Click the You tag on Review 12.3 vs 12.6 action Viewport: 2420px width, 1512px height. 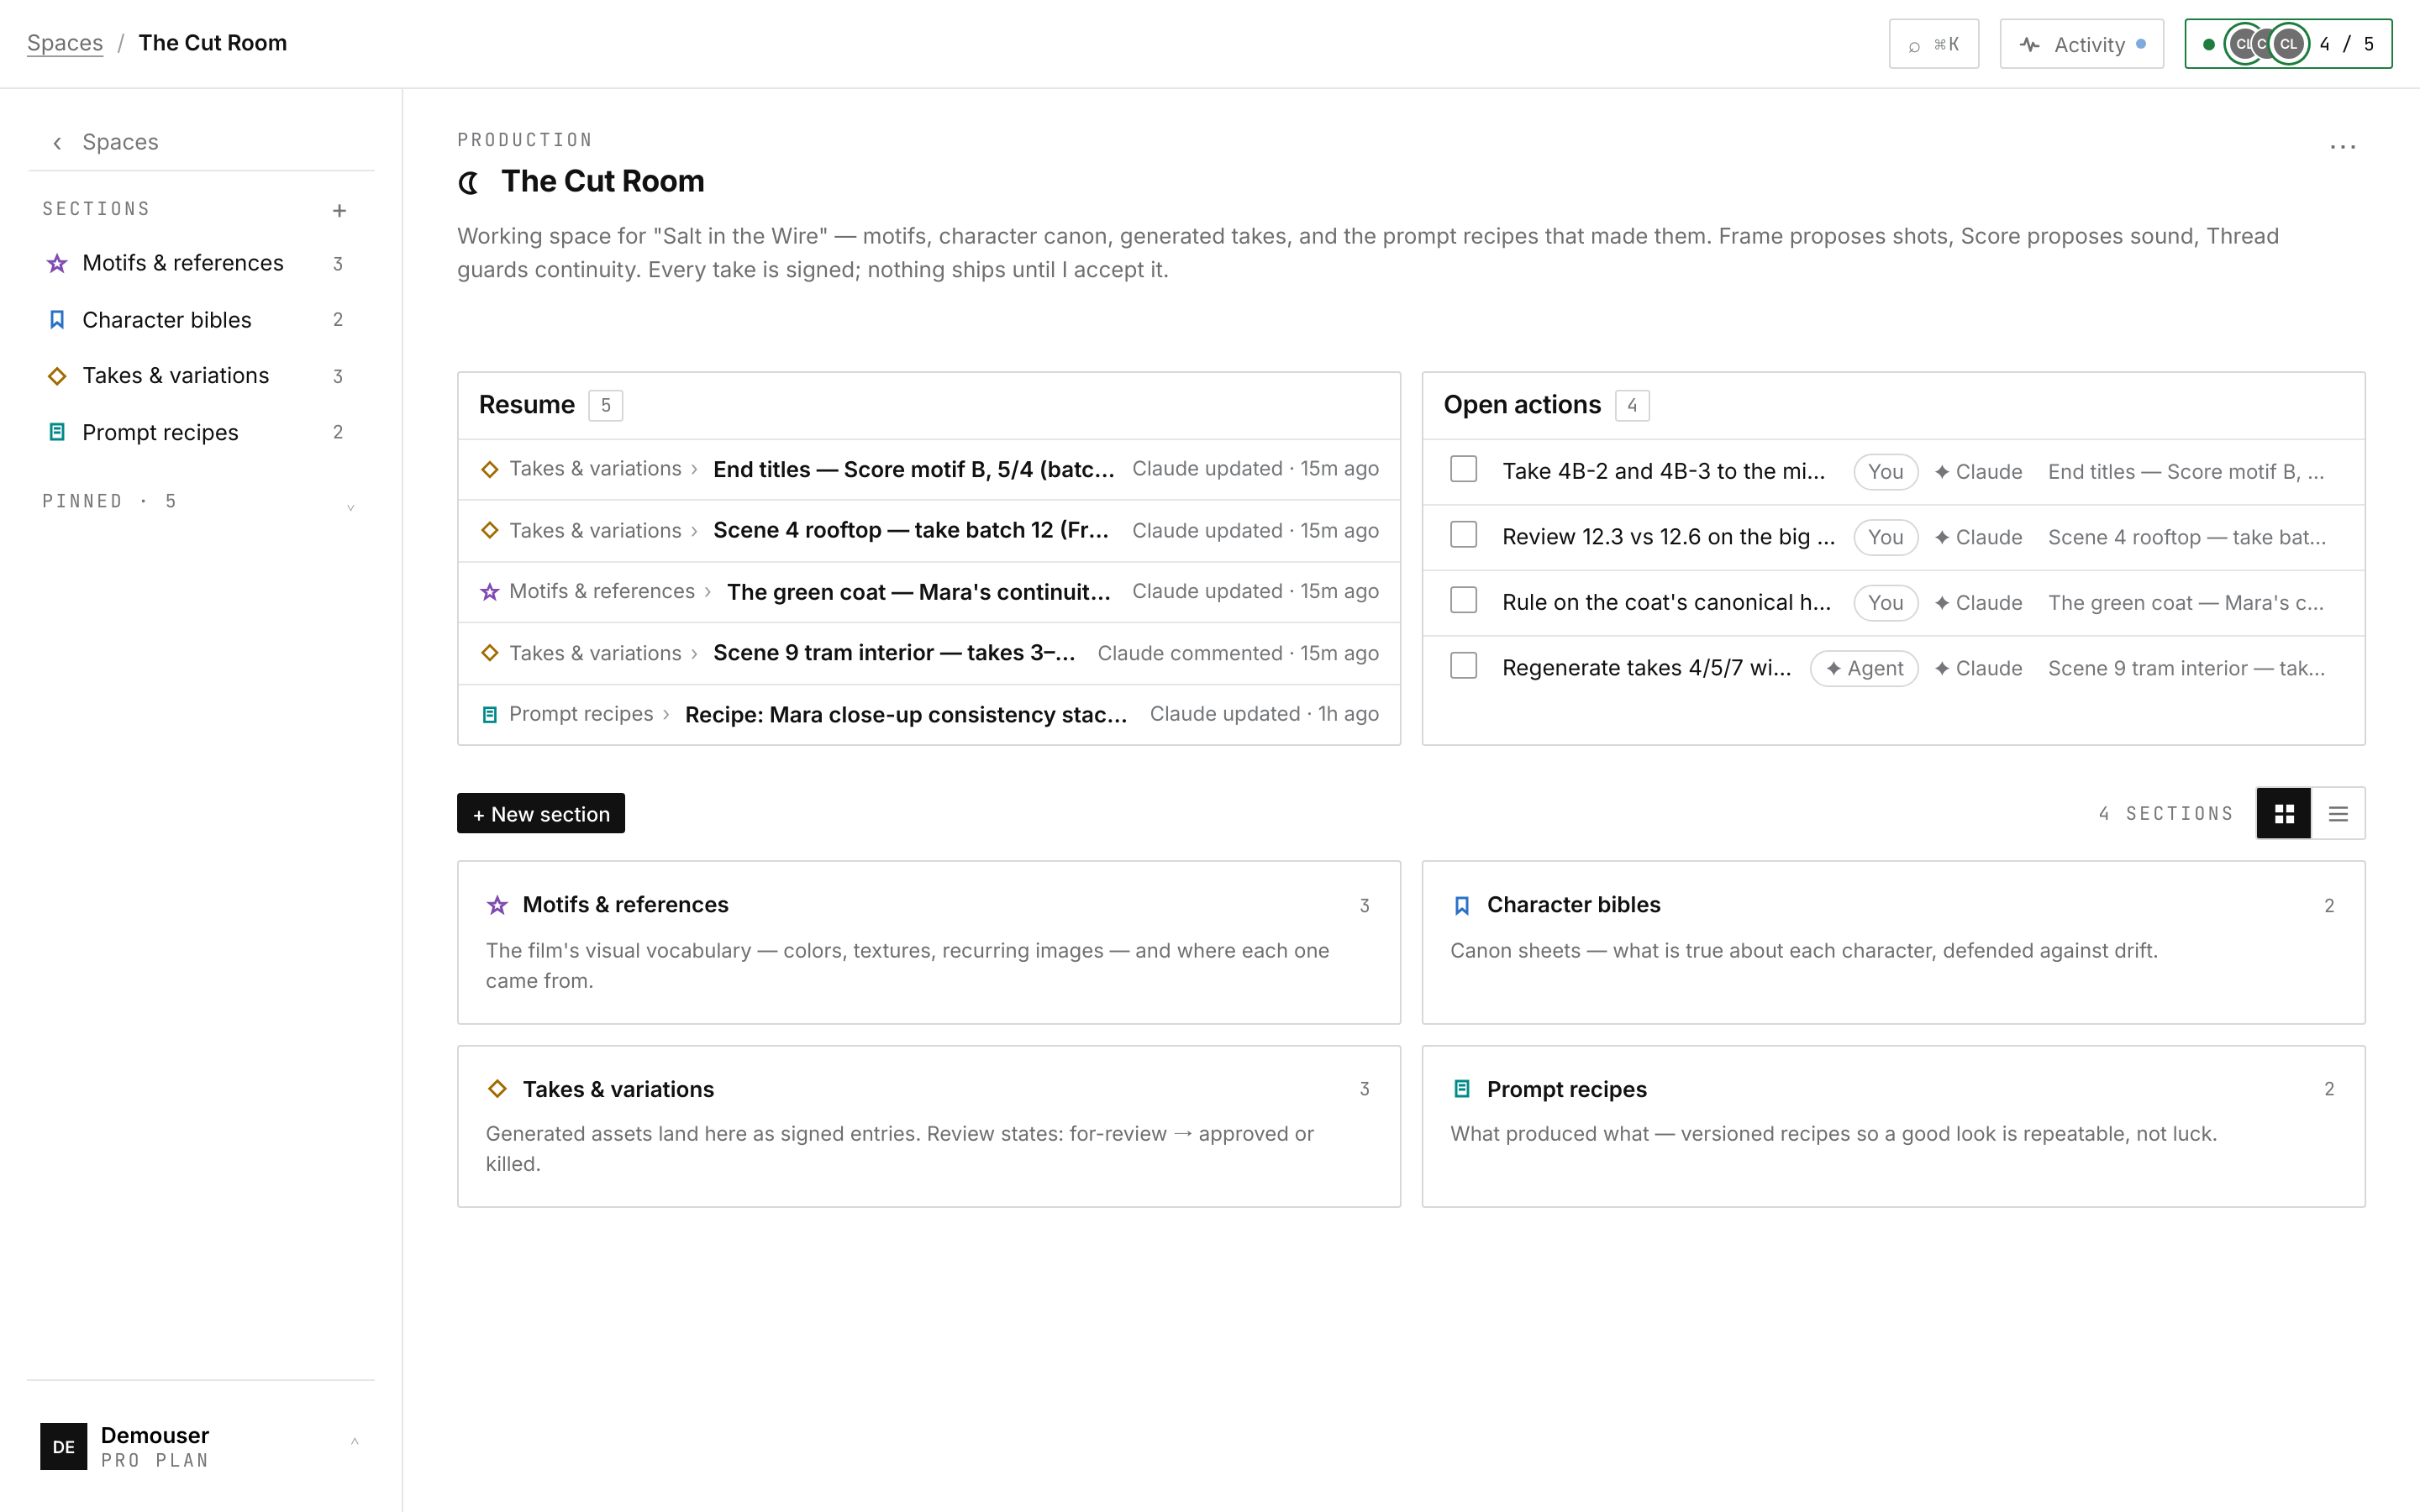point(1886,537)
